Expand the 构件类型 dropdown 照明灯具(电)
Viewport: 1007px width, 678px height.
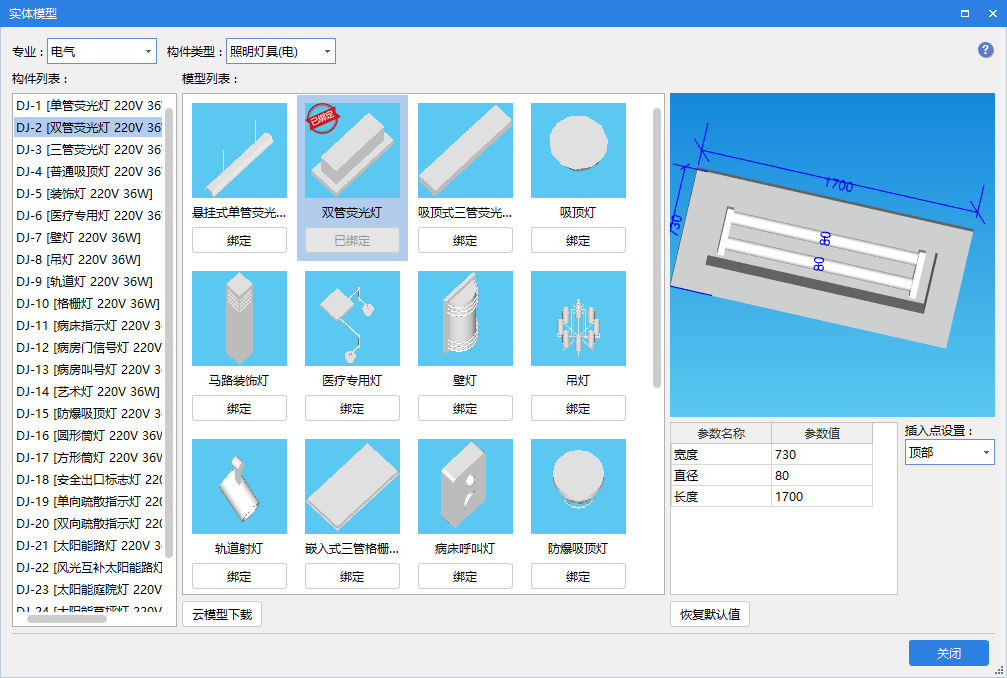point(280,51)
